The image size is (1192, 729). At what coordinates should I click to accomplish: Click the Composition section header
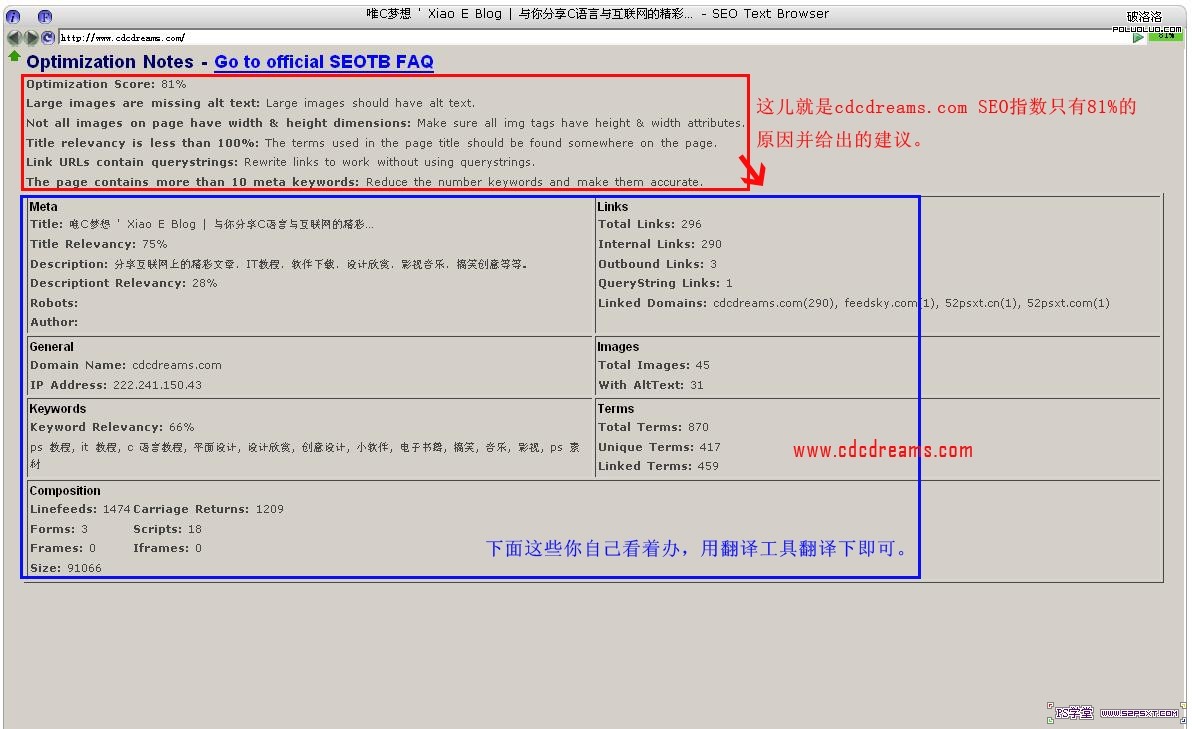click(x=65, y=491)
